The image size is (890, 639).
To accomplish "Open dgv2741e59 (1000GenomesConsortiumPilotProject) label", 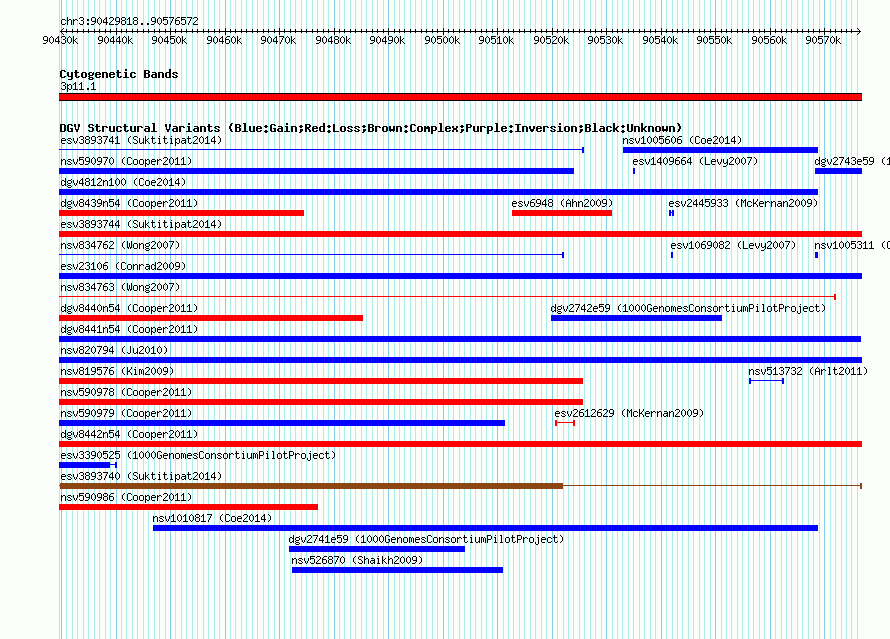I will (426, 539).
